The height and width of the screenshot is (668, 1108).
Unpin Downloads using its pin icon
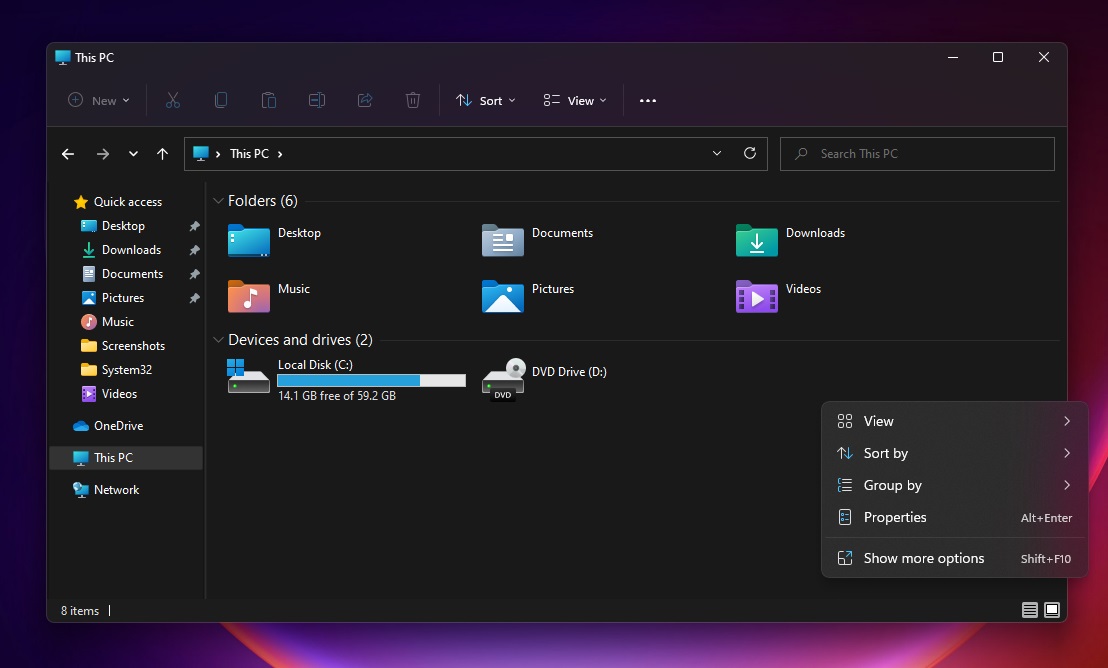(194, 250)
